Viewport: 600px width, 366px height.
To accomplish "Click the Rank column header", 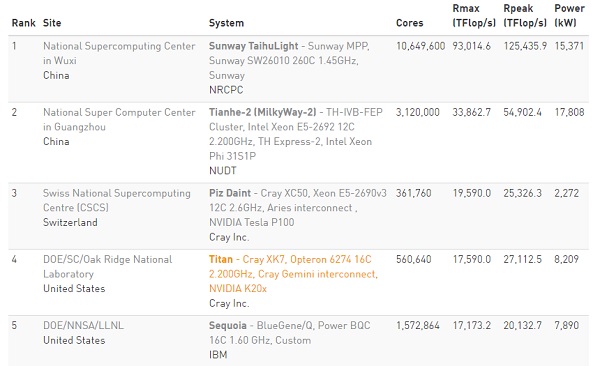I will 23,23.
